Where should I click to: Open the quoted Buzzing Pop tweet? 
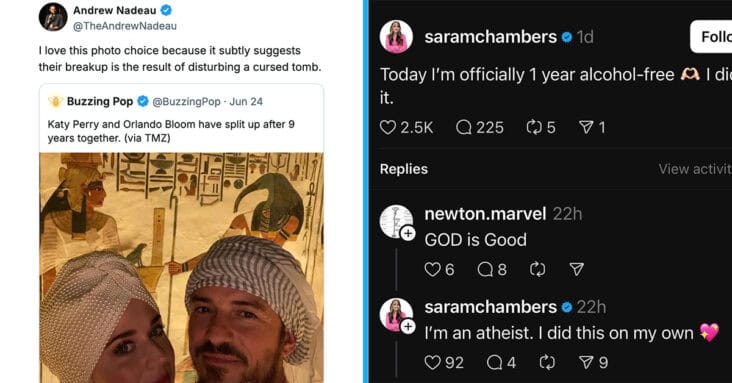[x=181, y=119]
